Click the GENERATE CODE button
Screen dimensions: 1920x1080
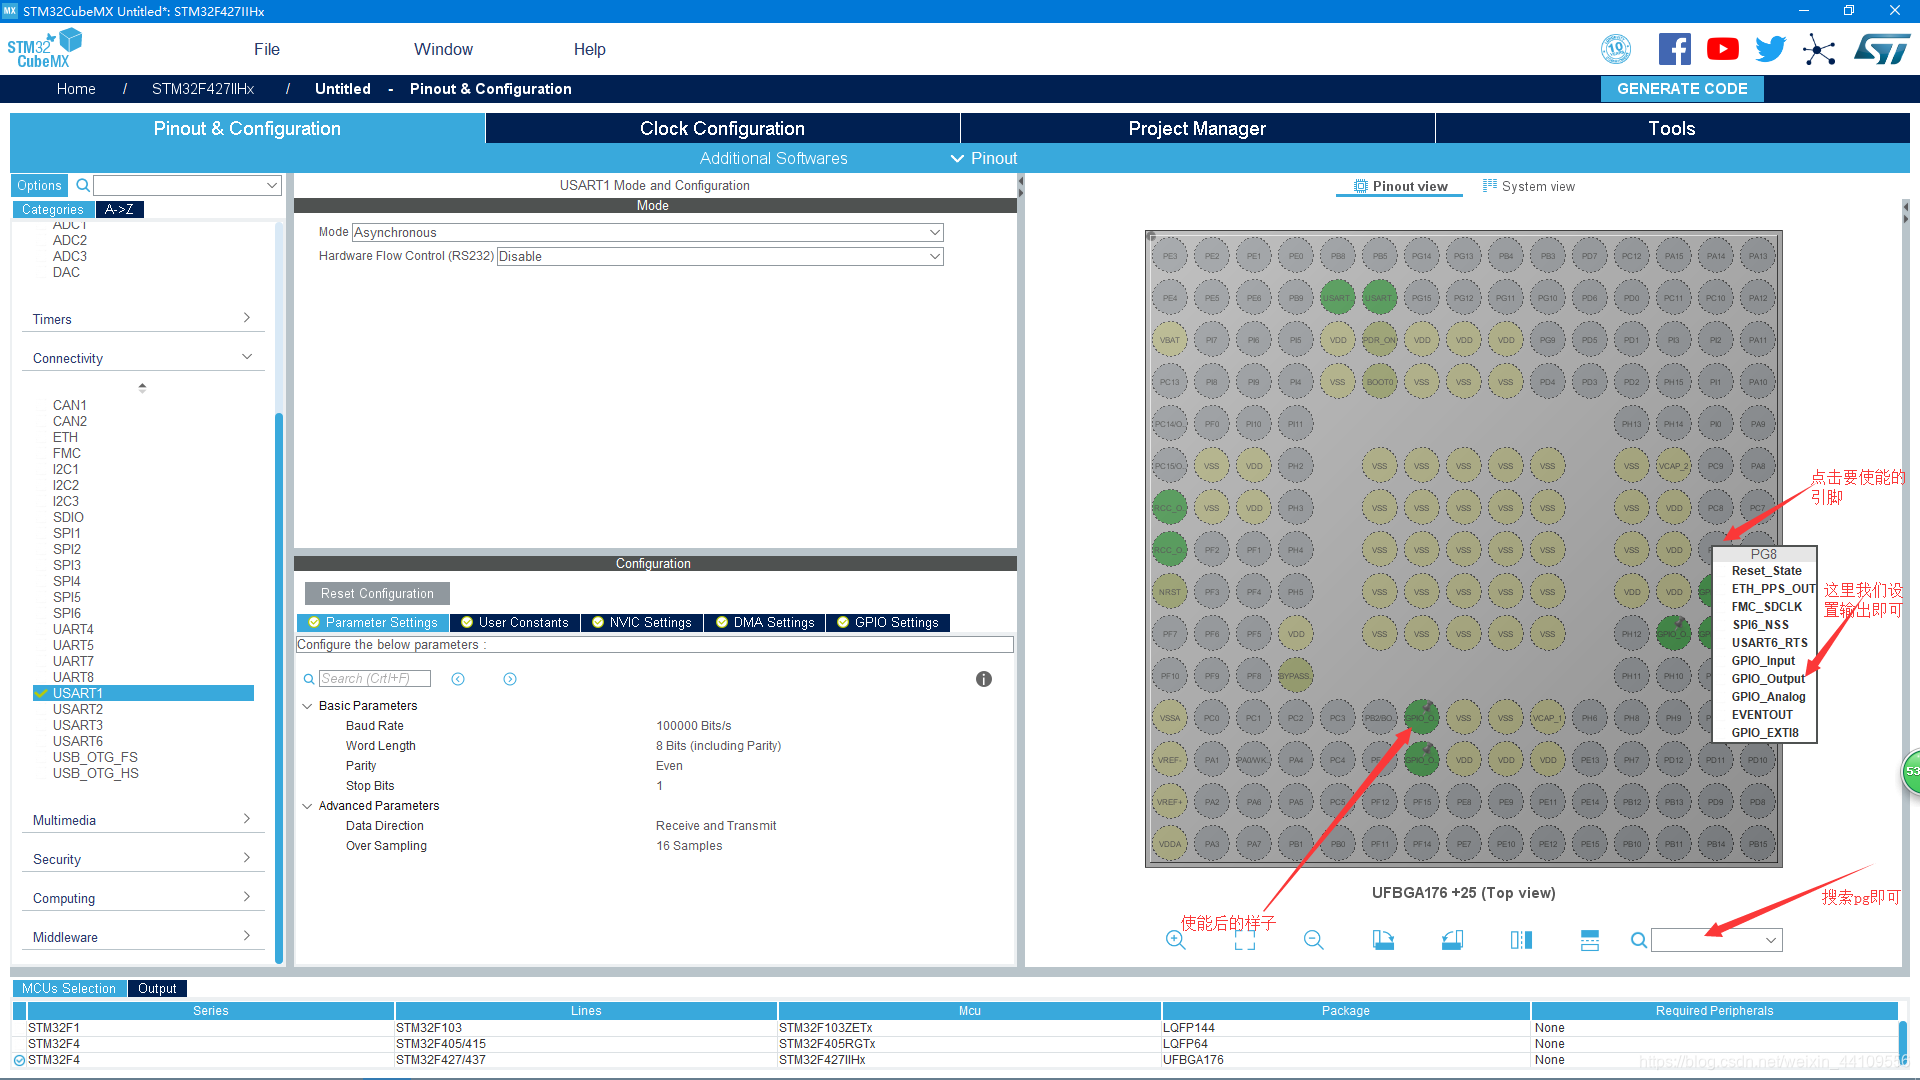[x=1682, y=88]
